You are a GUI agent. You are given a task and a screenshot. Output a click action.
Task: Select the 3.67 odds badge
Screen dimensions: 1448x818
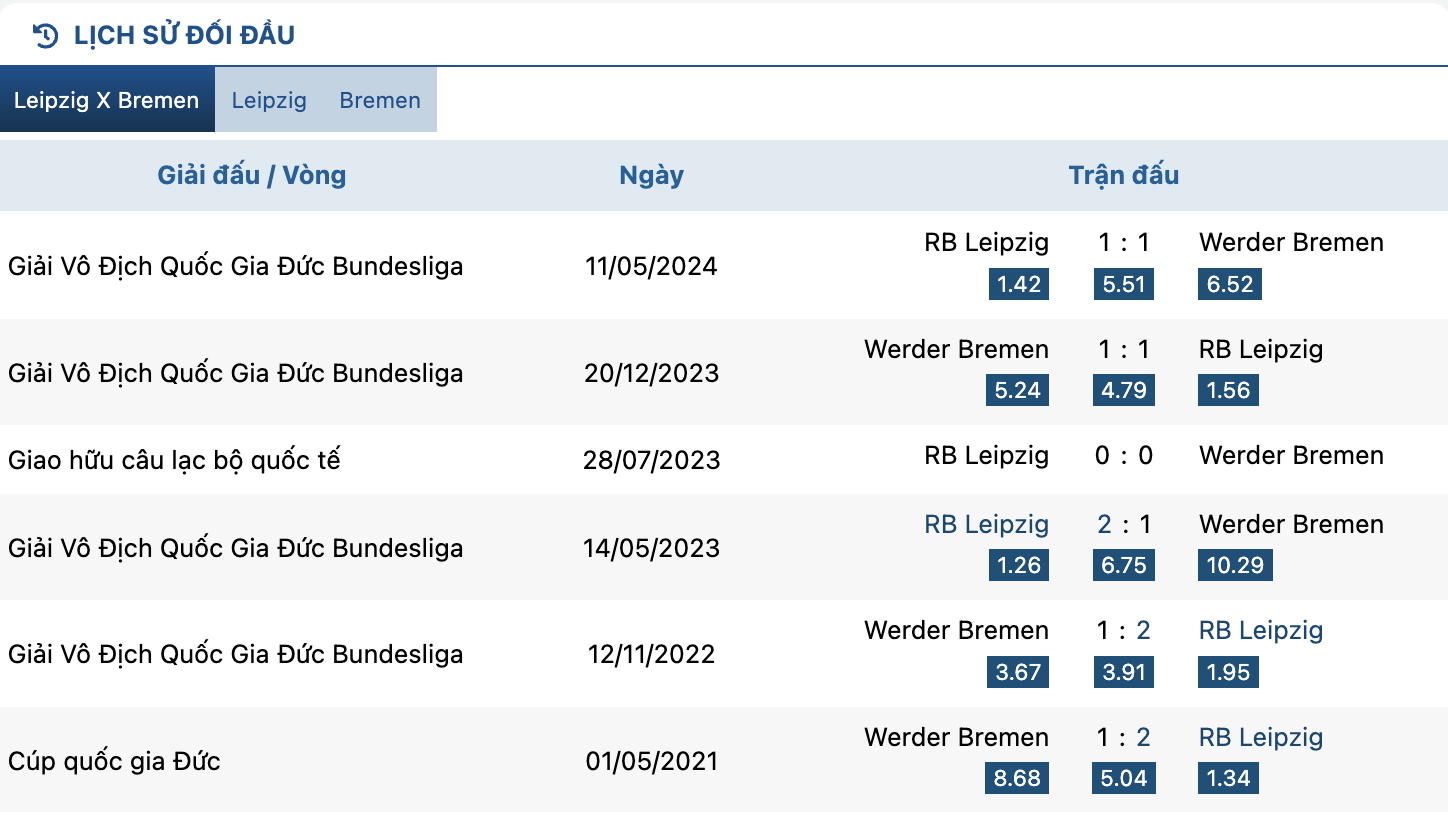coord(1018,672)
